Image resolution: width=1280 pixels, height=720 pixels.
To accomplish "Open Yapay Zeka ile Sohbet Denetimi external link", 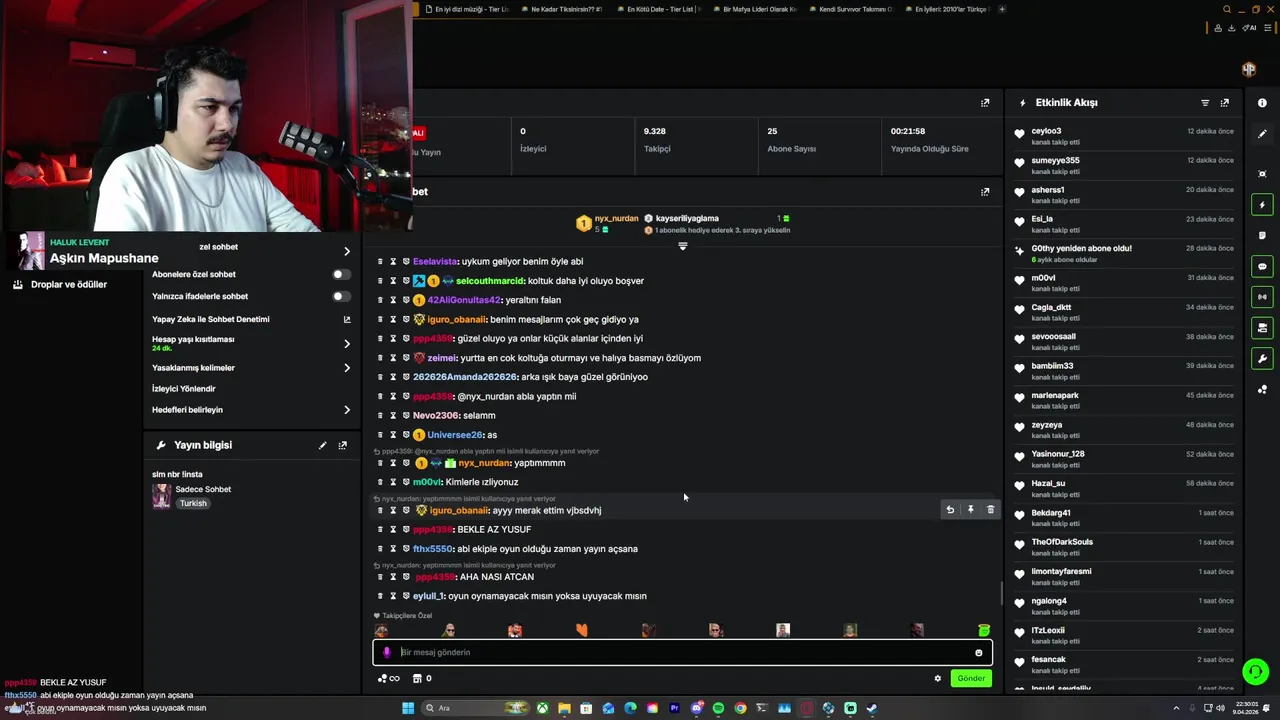I will point(347,320).
